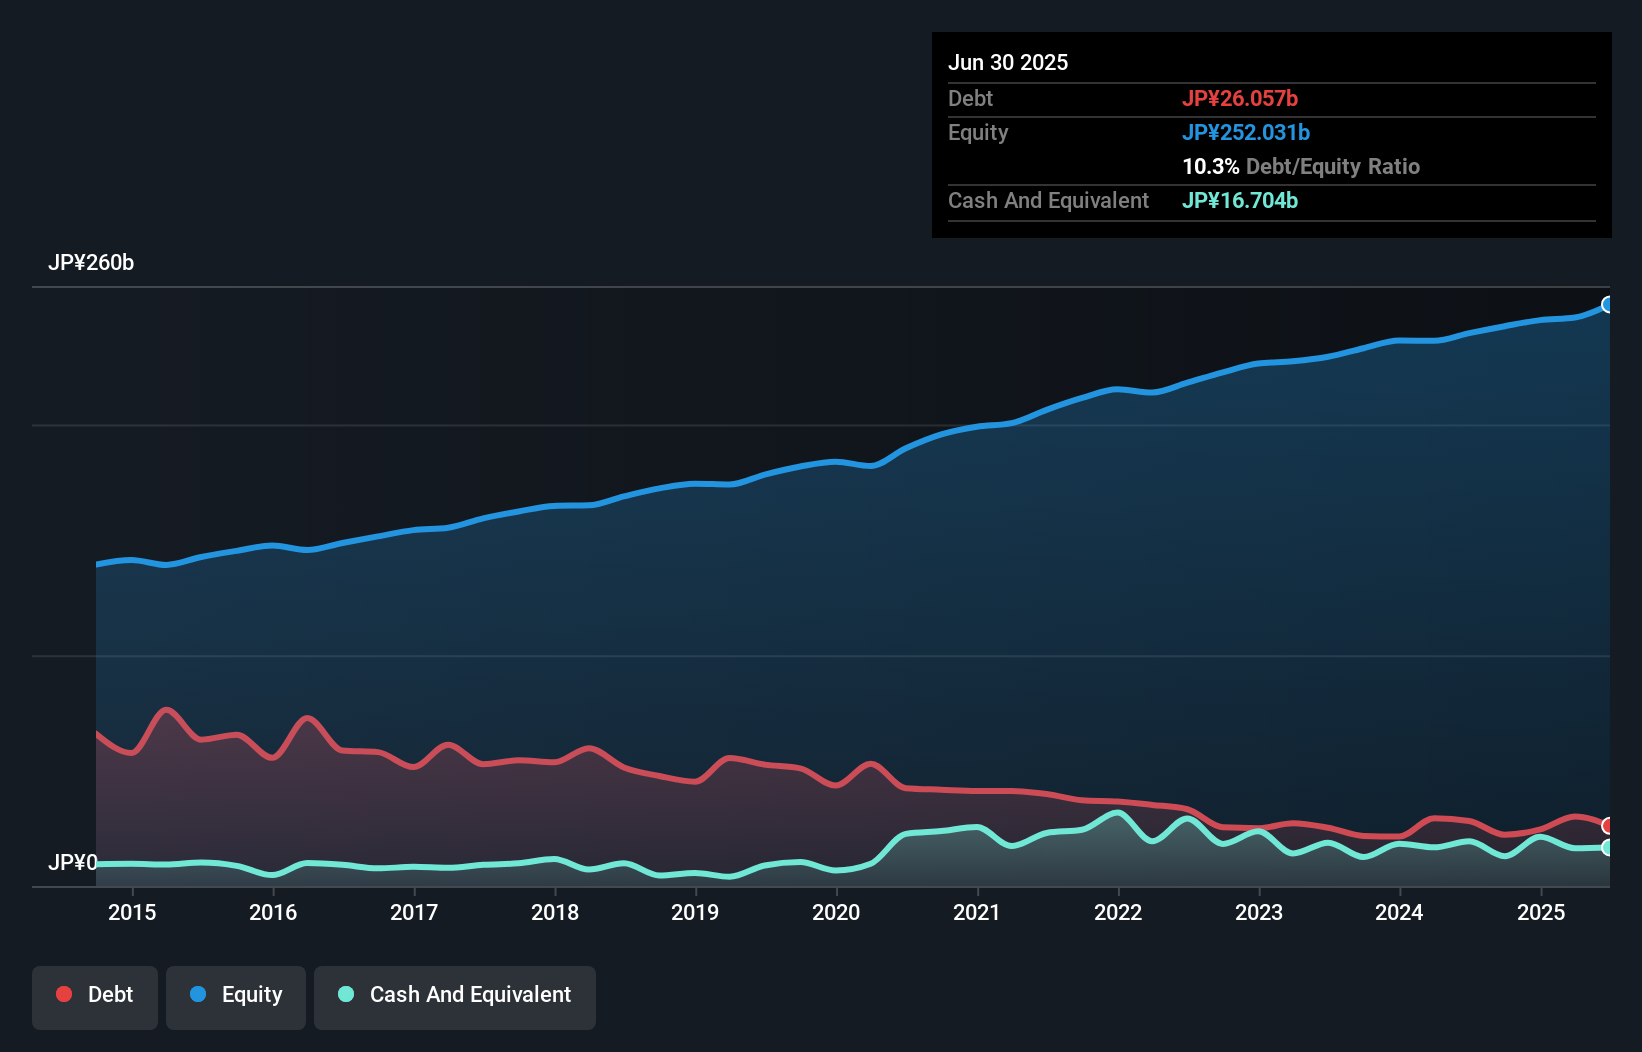
Task: Select the 2025 year label on axis
Action: (x=1541, y=913)
